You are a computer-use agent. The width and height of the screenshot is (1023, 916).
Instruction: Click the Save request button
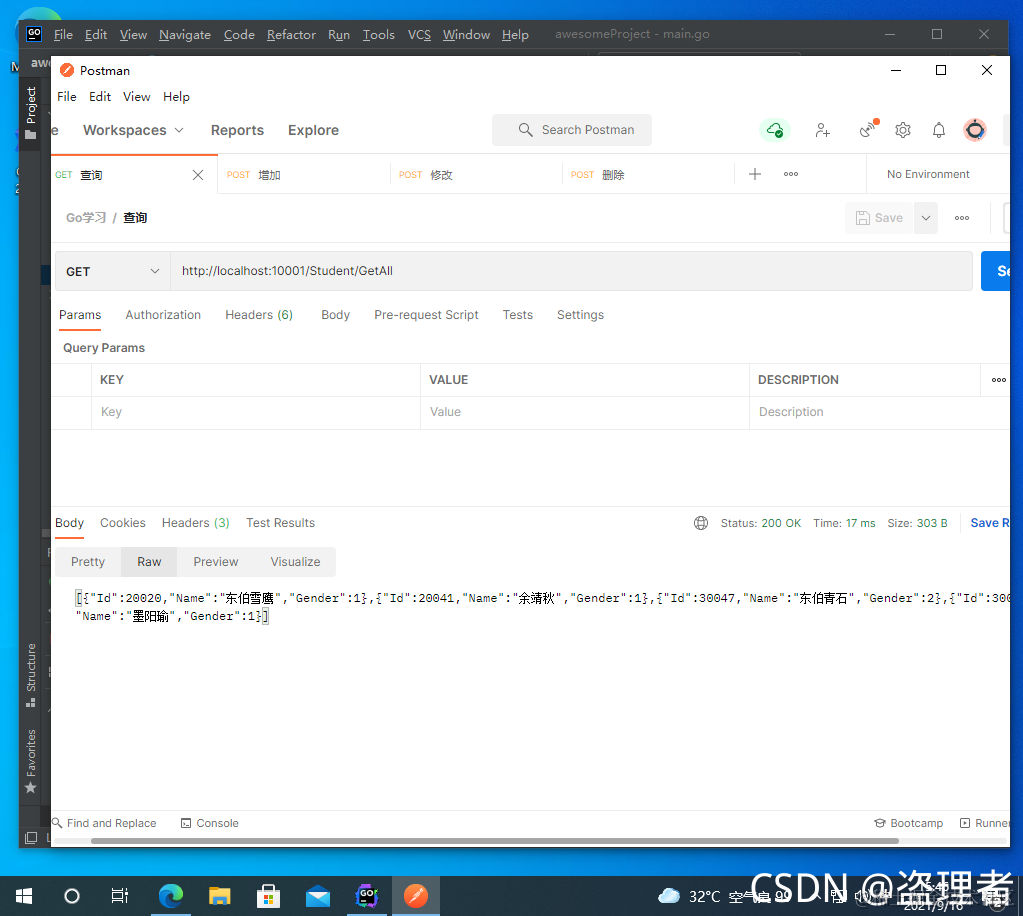(879, 218)
